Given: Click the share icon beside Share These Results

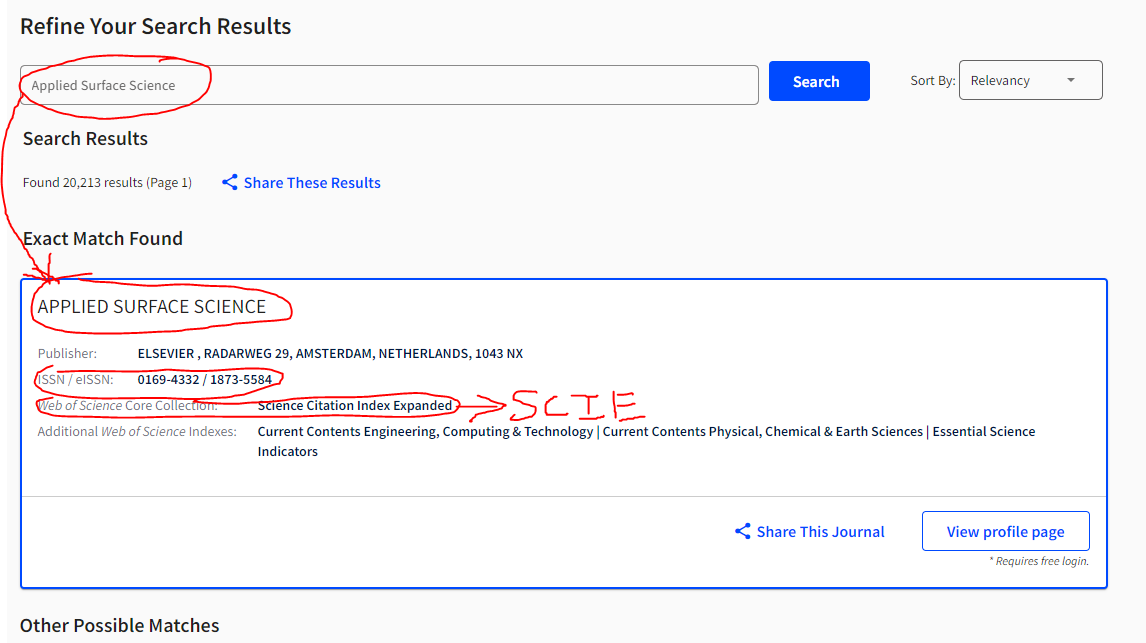Looking at the screenshot, I should 230,182.
